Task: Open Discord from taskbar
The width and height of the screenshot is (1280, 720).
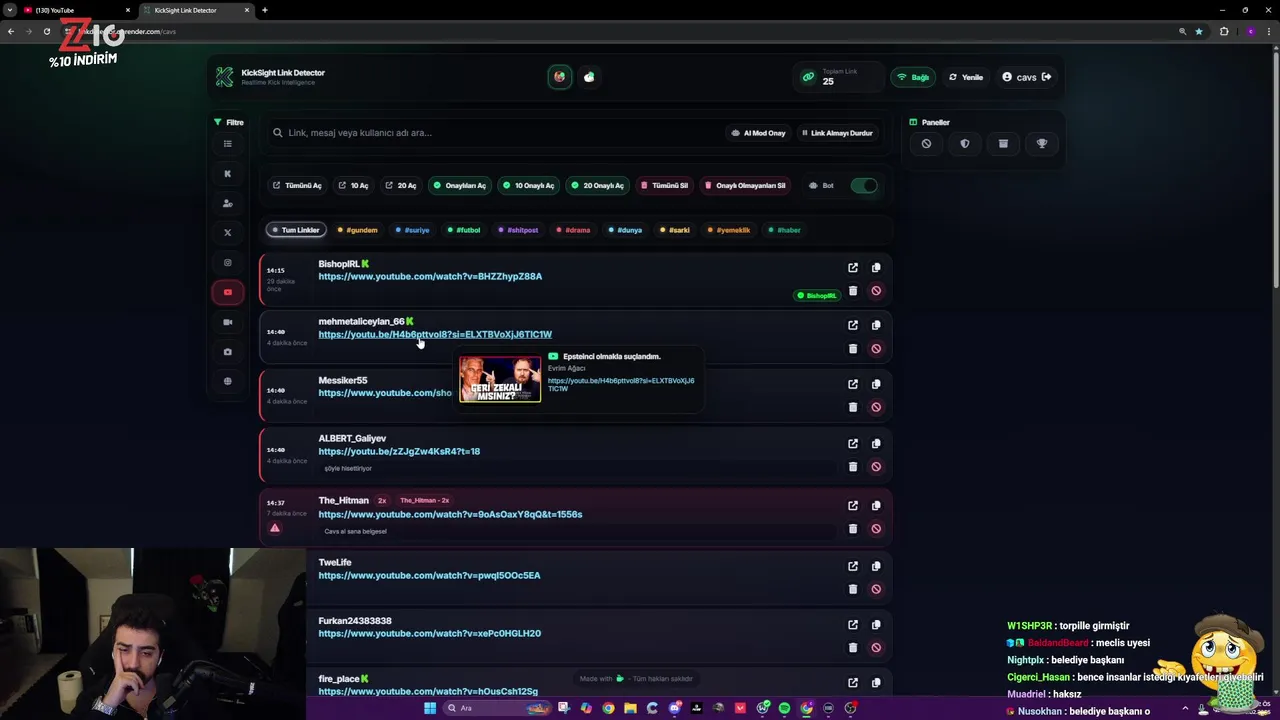Action: (675, 708)
